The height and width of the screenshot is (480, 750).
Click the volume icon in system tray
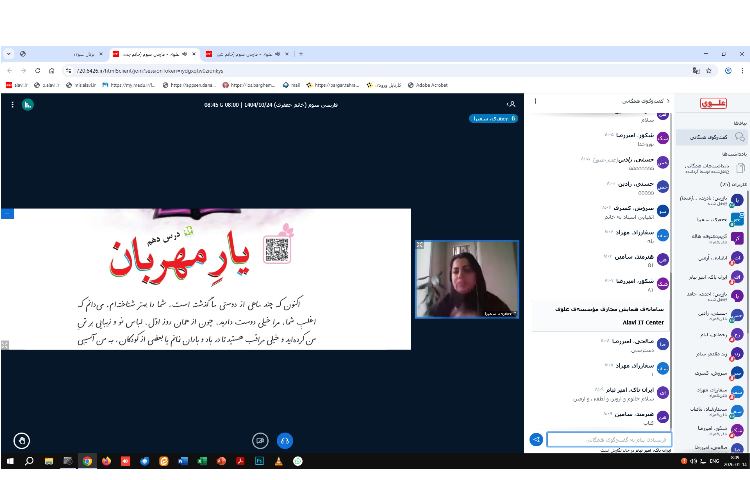(693, 461)
